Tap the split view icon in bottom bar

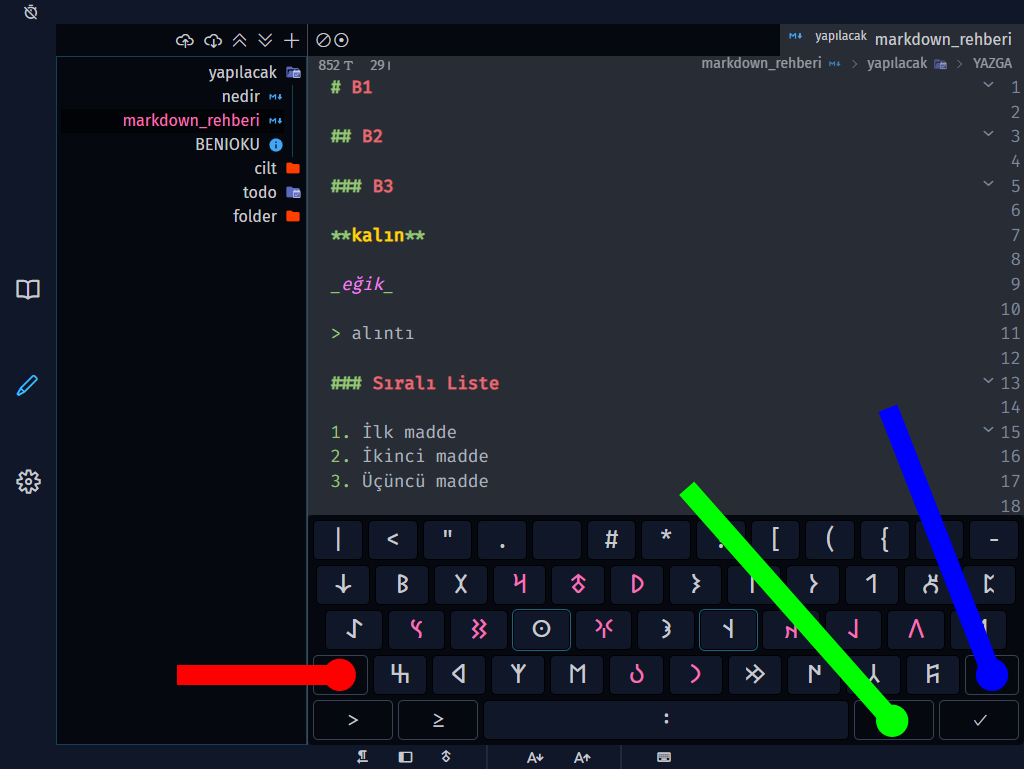404,757
